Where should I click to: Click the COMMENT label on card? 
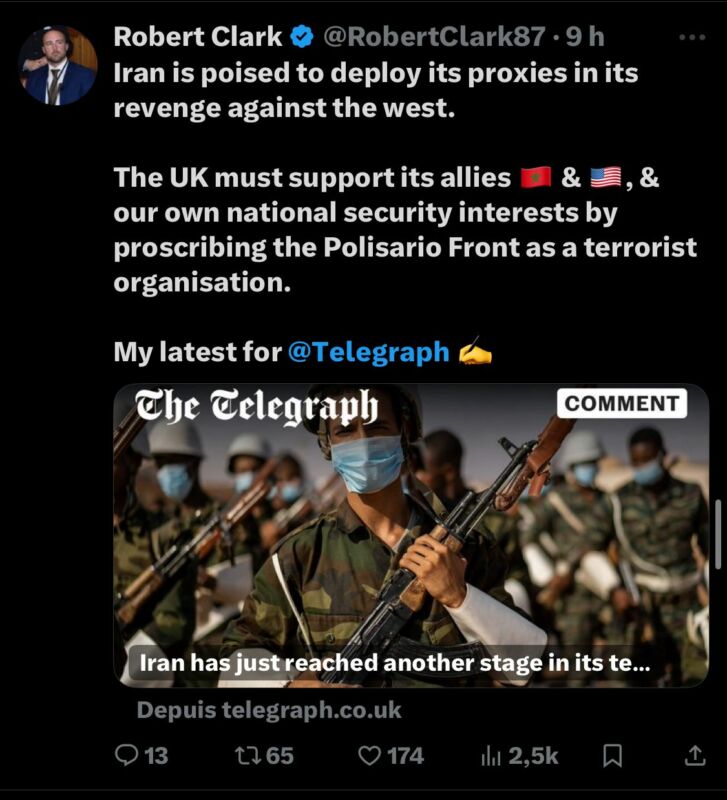click(622, 404)
